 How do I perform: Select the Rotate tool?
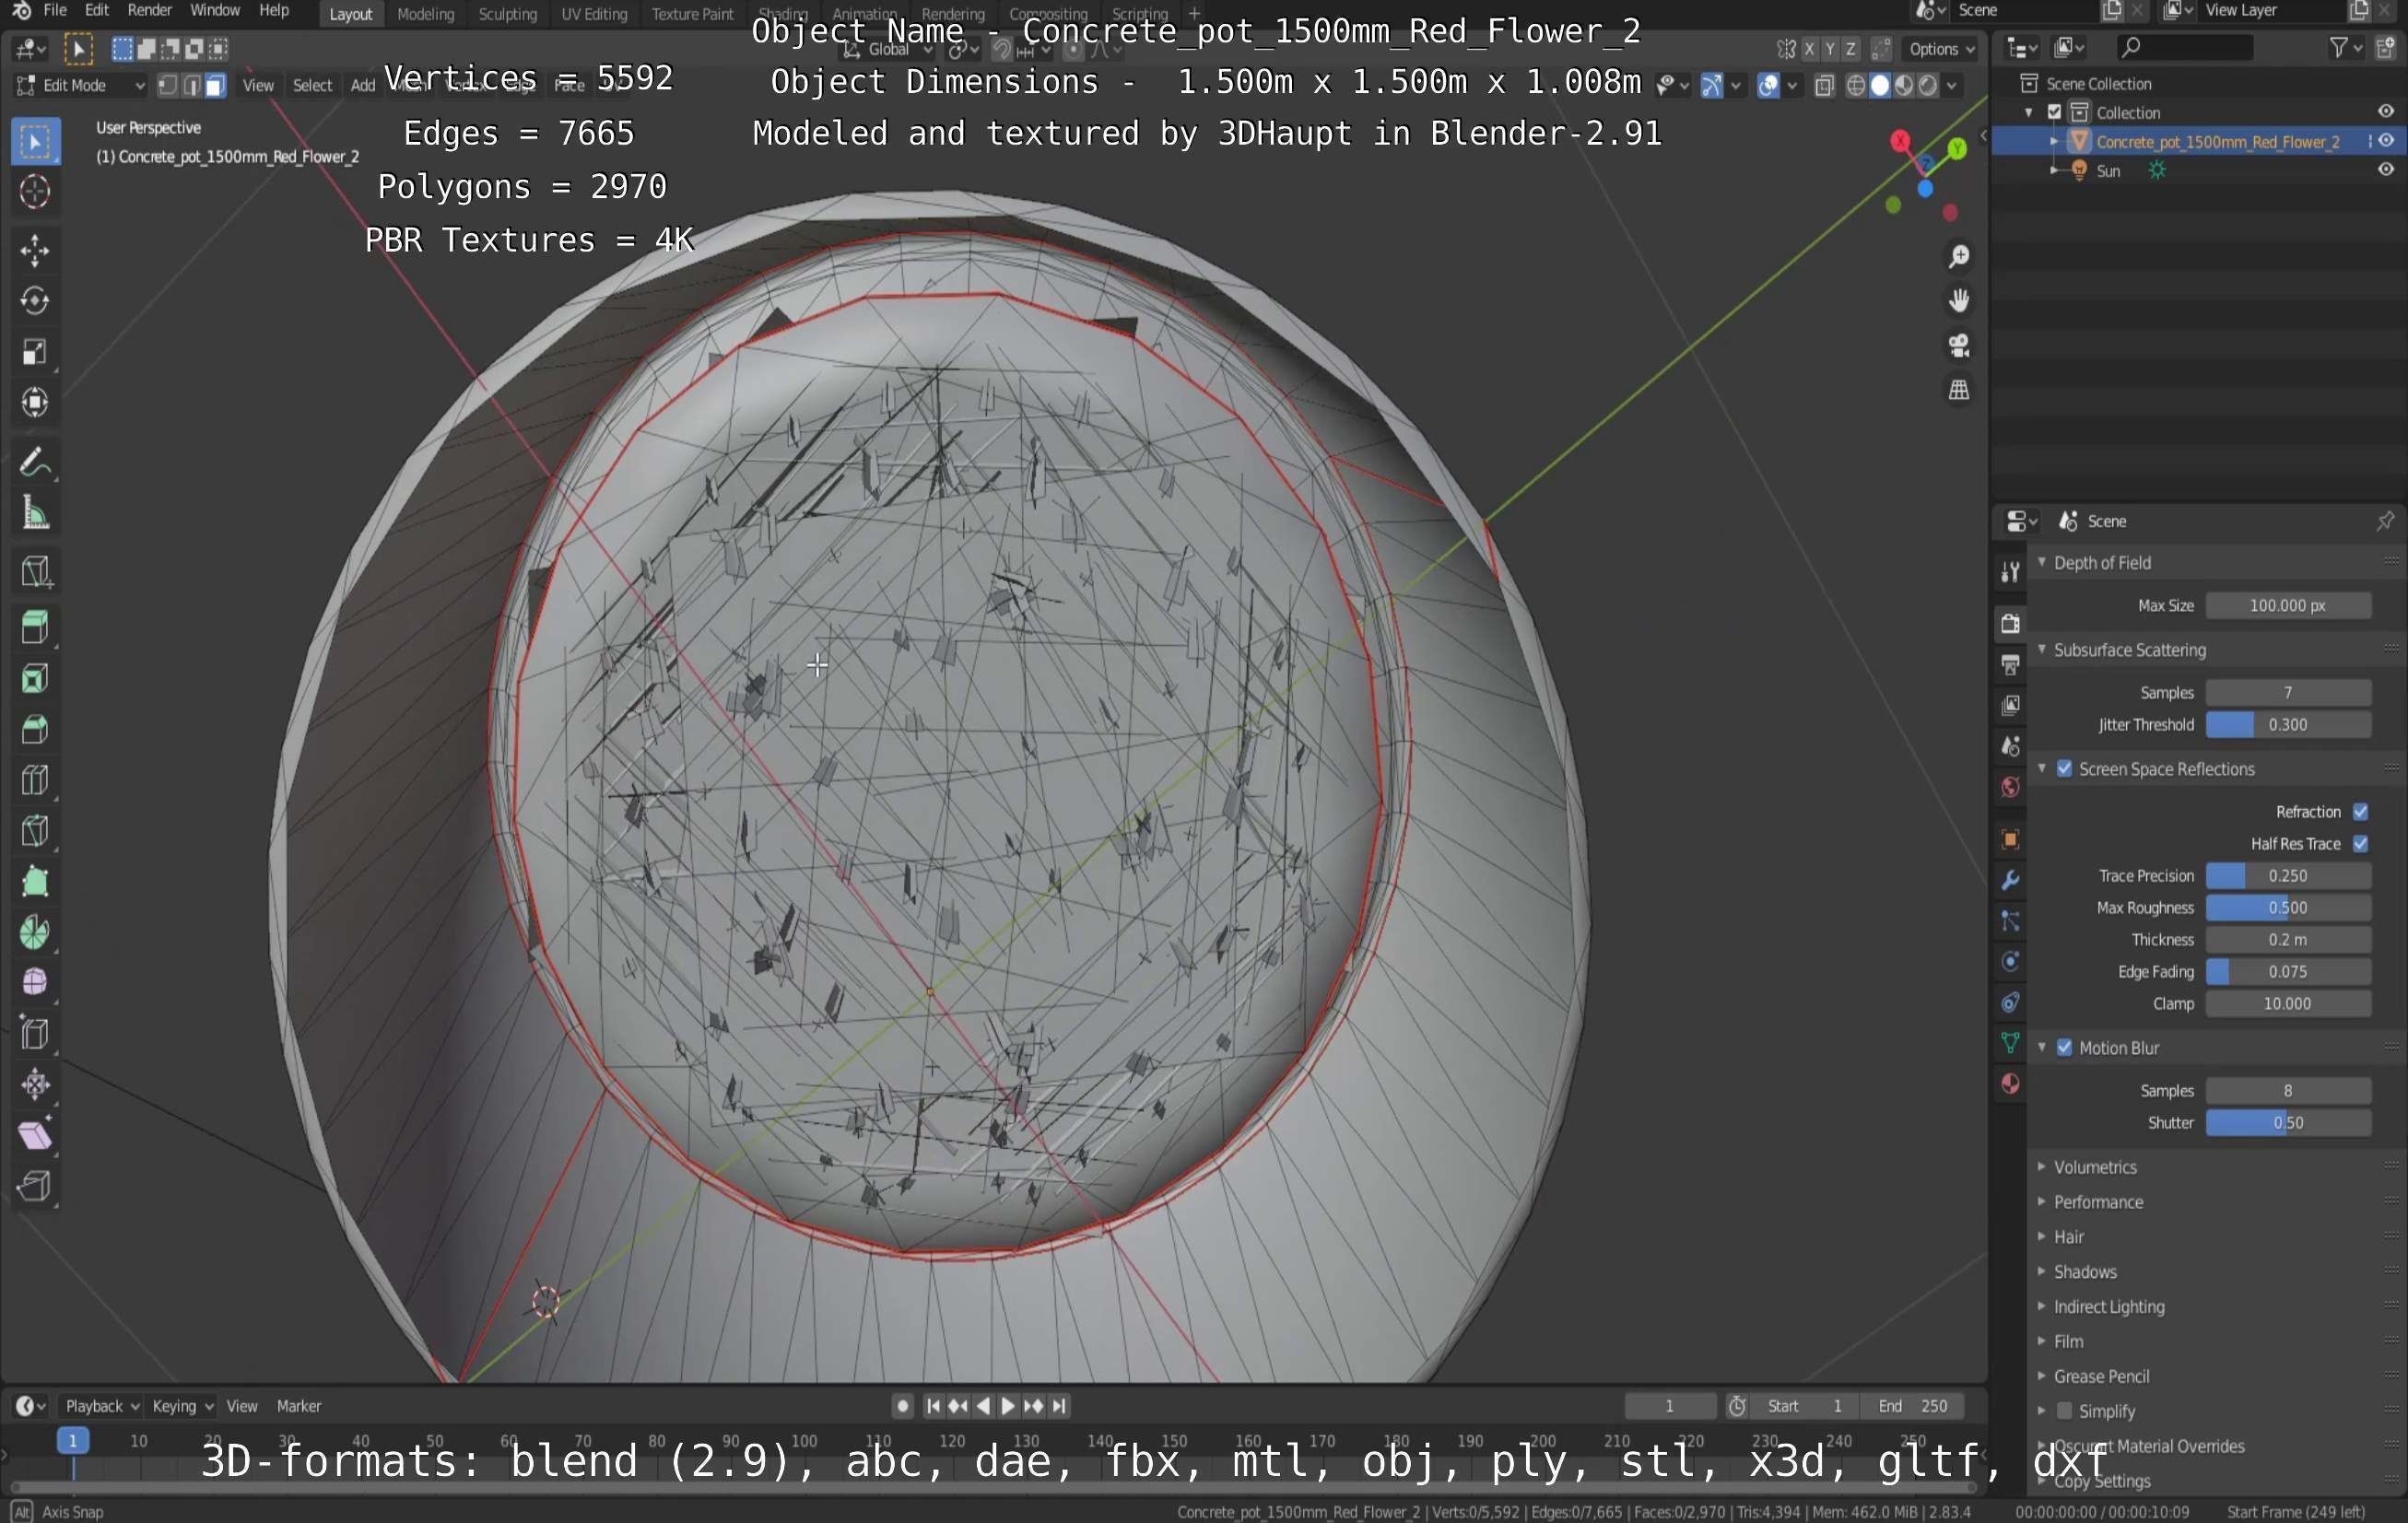point(35,301)
